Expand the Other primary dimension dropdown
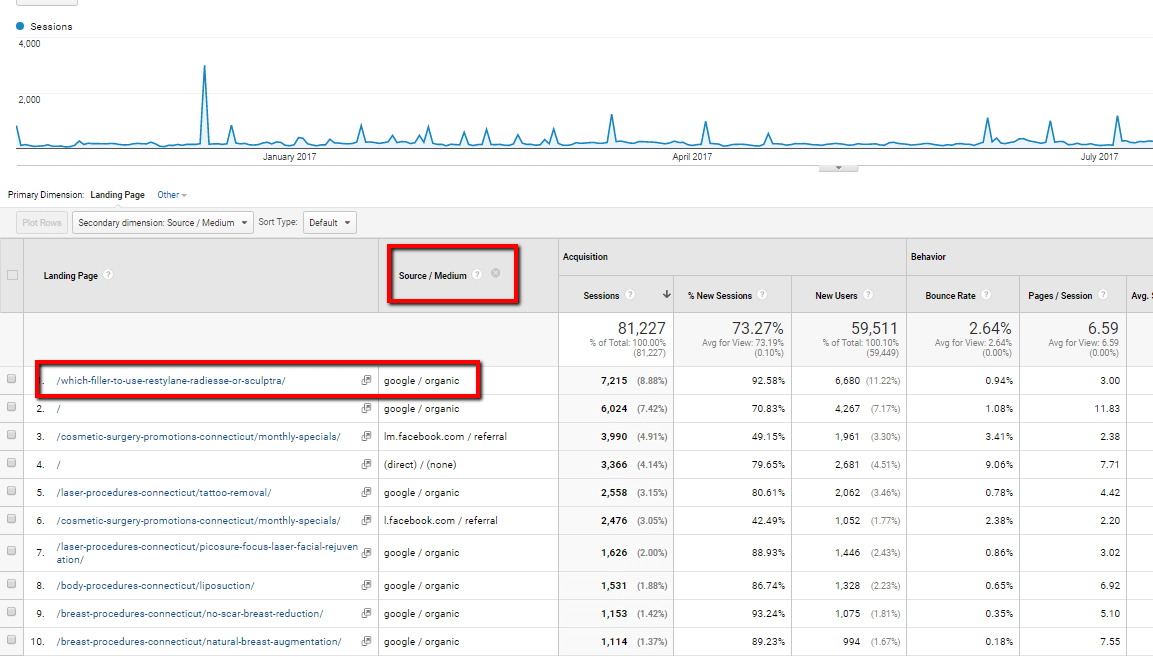The width and height of the screenshot is (1153, 657). tap(172, 195)
